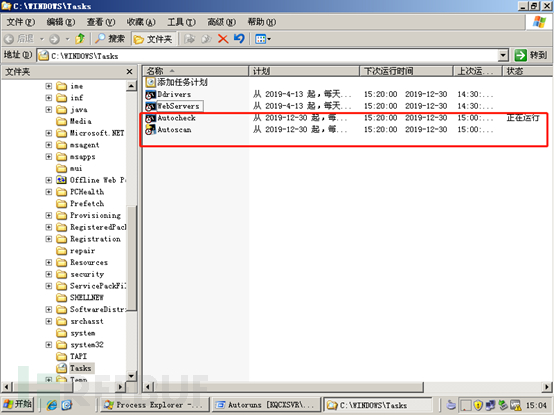Expand the Resources folder tree node
The width and height of the screenshot is (554, 415).
pos(49,262)
